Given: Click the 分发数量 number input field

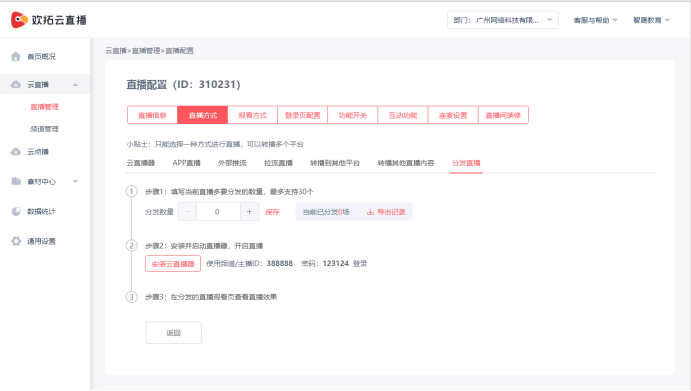Looking at the screenshot, I should [x=218, y=212].
